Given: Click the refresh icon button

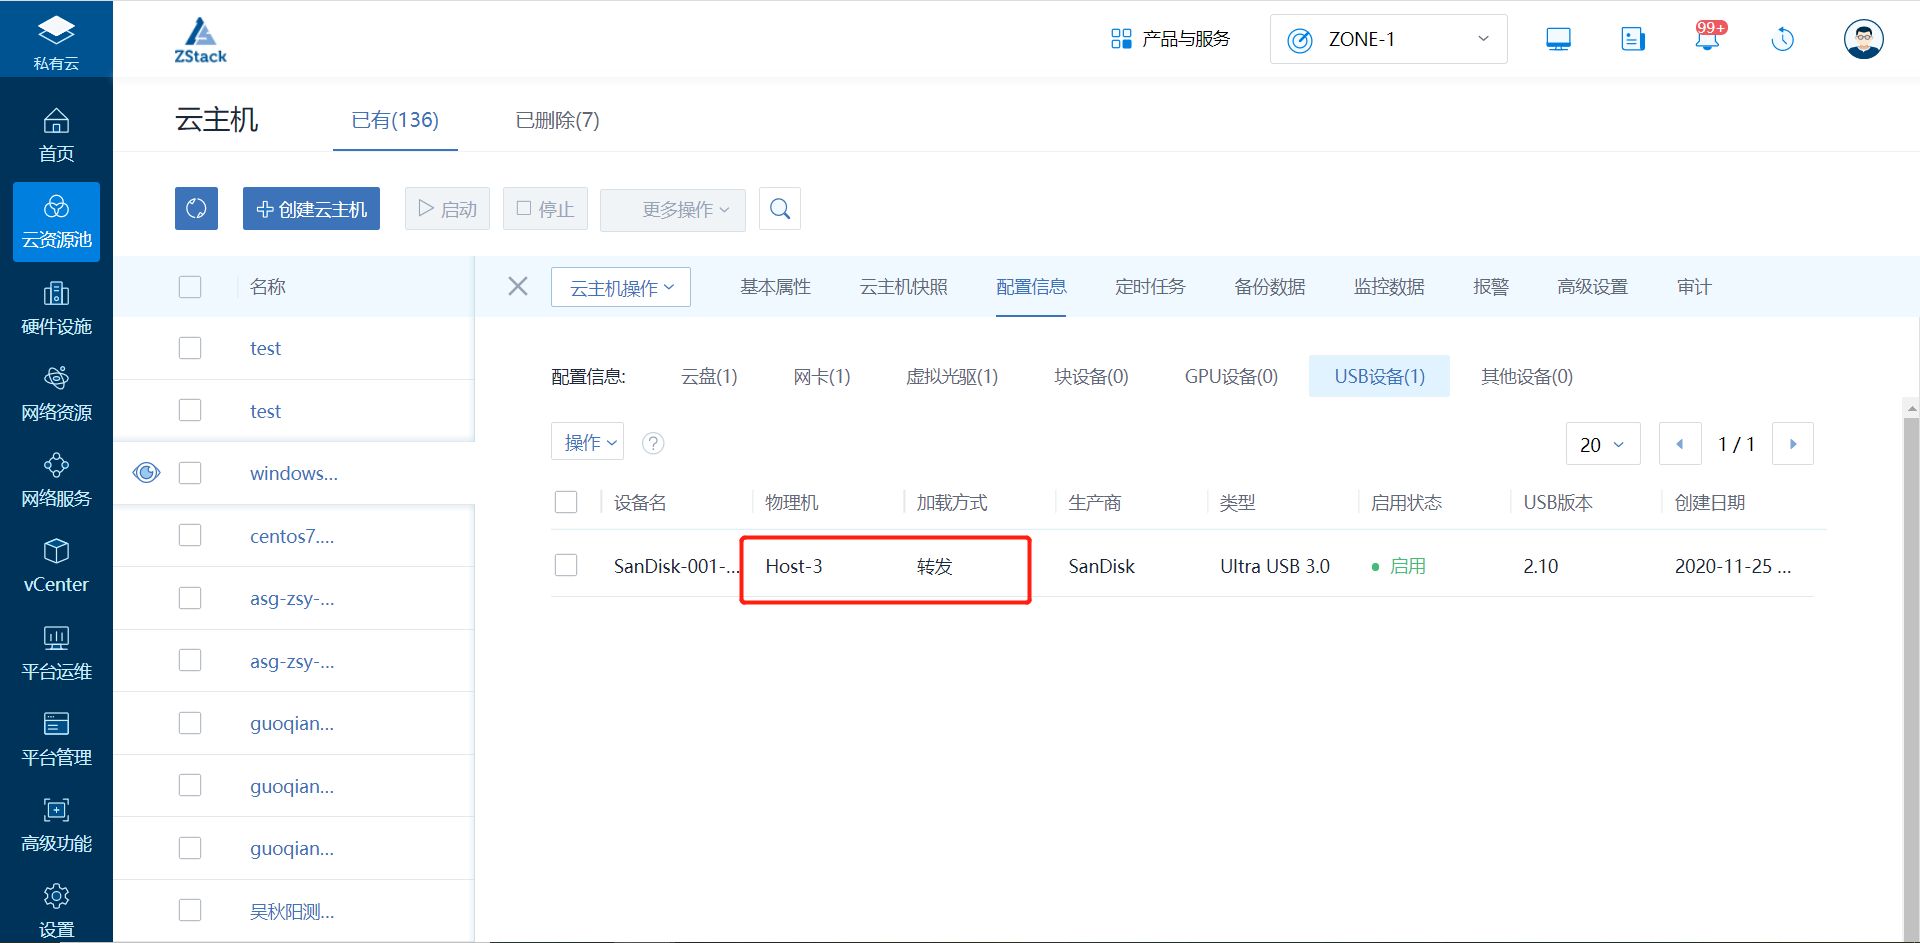Looking at the screenshot, I should click(196, 209).
